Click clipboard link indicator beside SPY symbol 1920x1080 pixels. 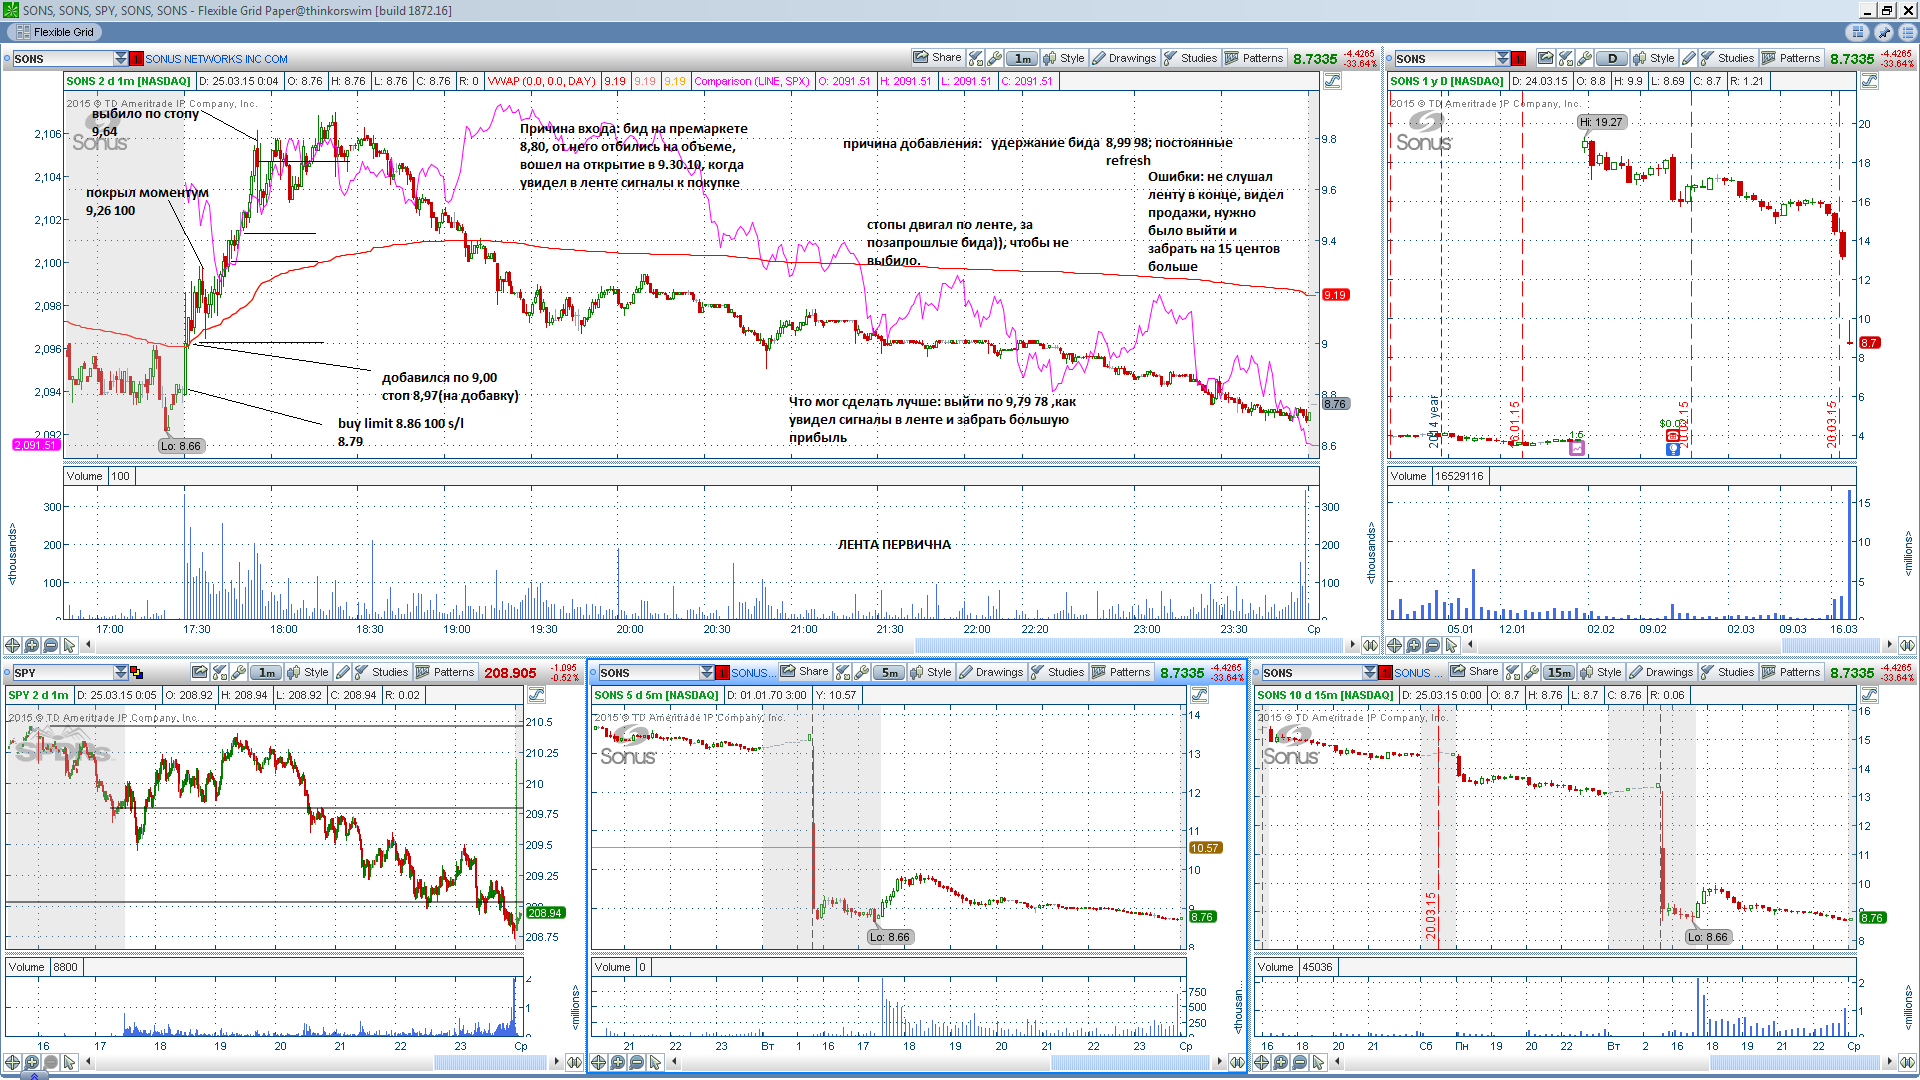pos(137,673)
